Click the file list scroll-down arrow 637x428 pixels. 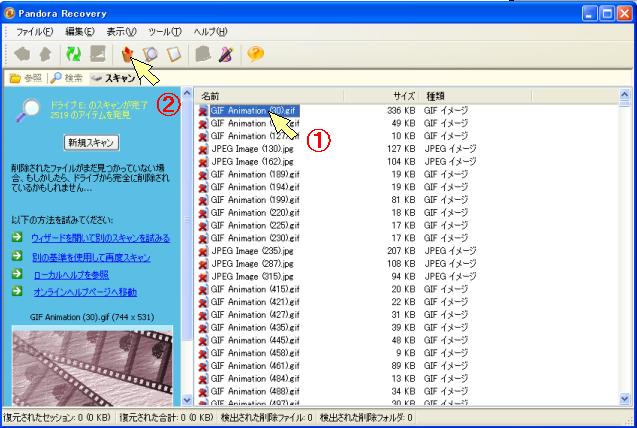point(624,399)
